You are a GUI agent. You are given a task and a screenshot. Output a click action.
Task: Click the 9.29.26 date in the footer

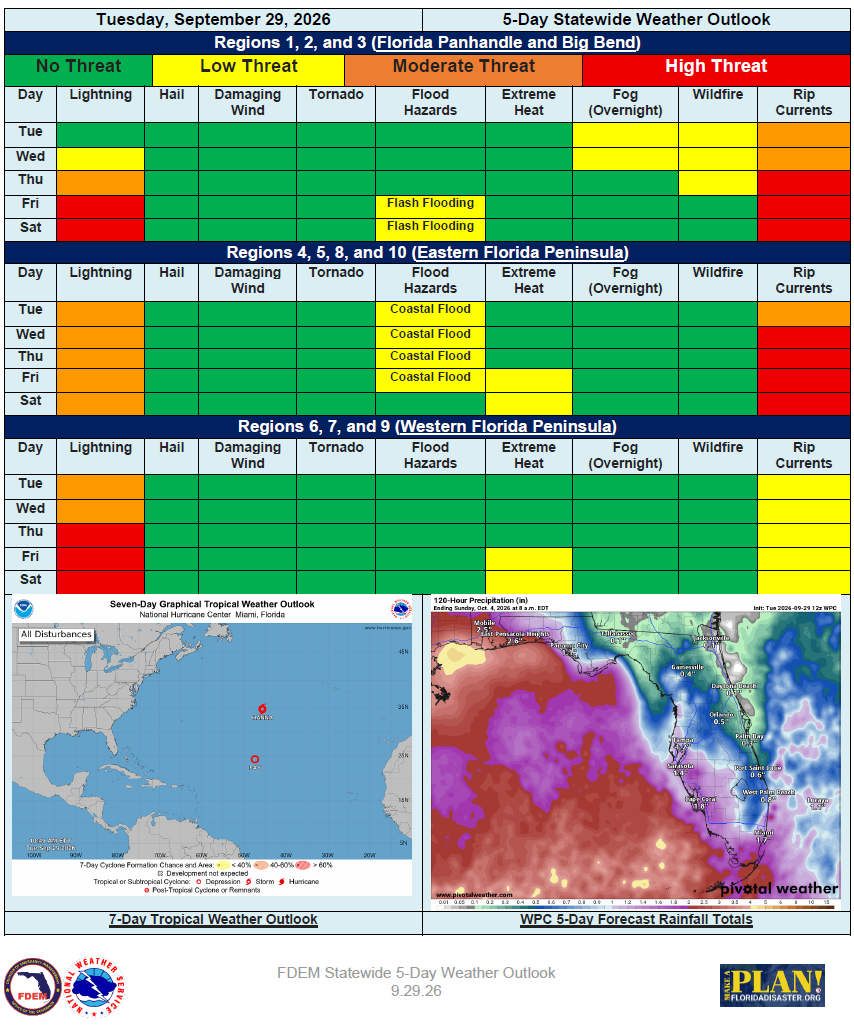[x=416, y=991]
